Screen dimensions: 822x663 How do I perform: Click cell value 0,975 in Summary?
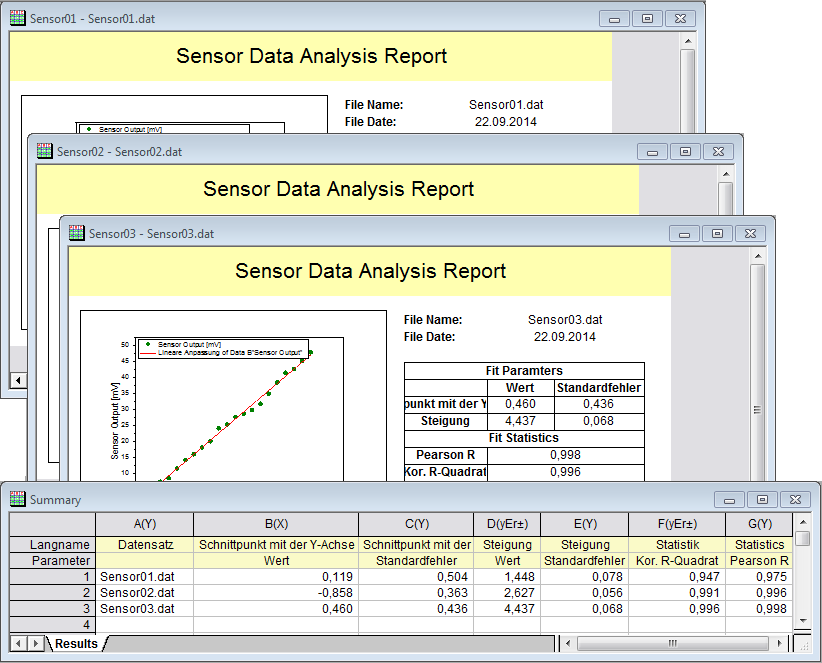coord(759,577)
